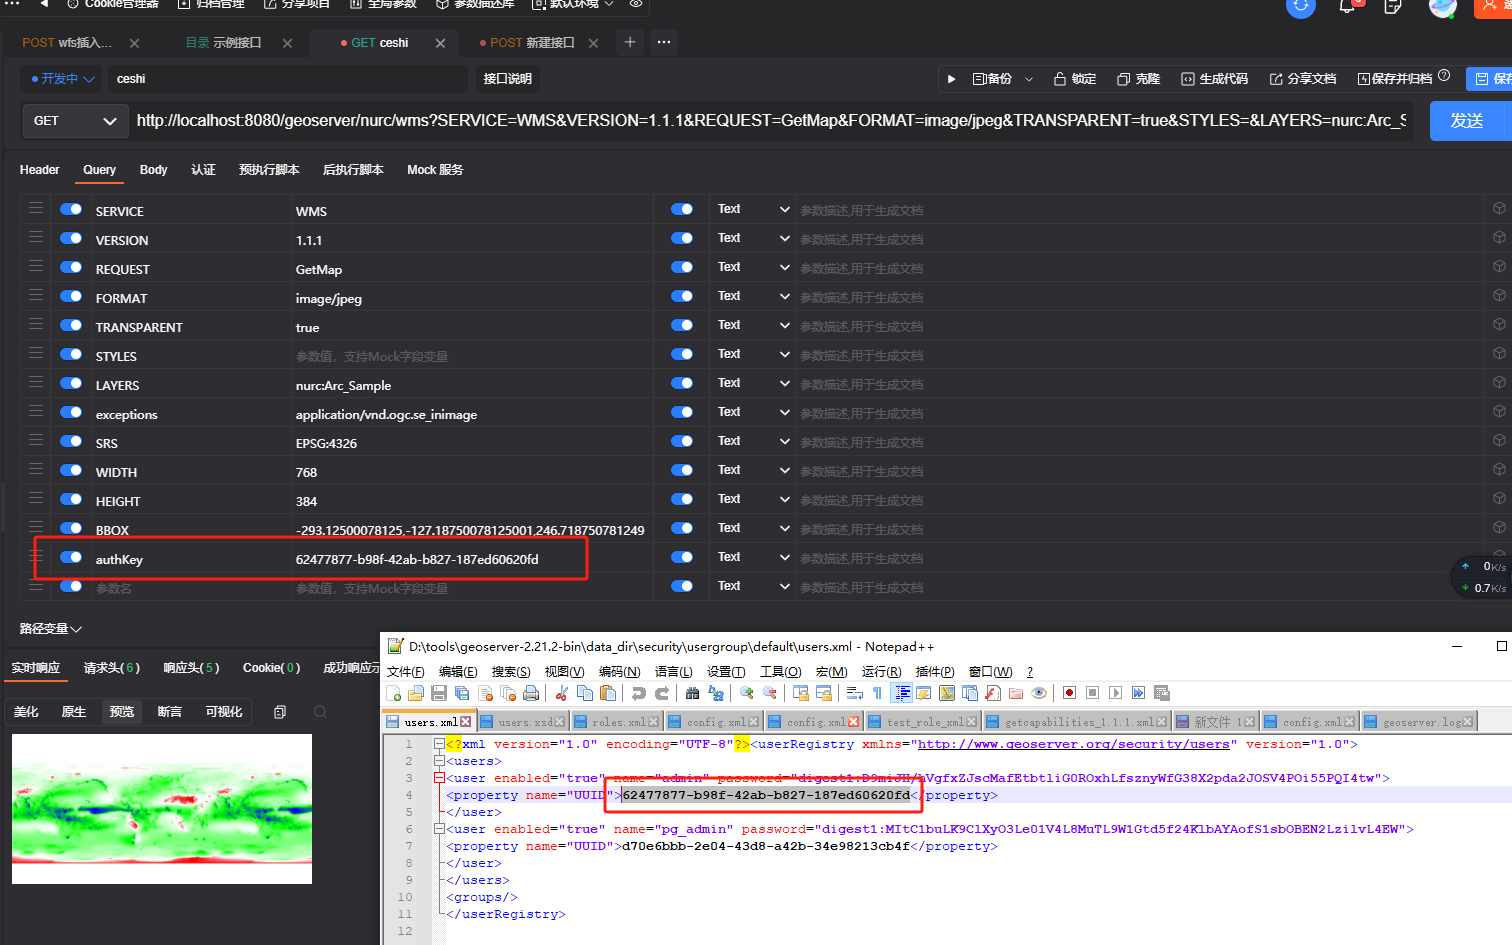Start macro recording with the red dot
This screenshot has height=945, width=1512.
(1069, 693)
